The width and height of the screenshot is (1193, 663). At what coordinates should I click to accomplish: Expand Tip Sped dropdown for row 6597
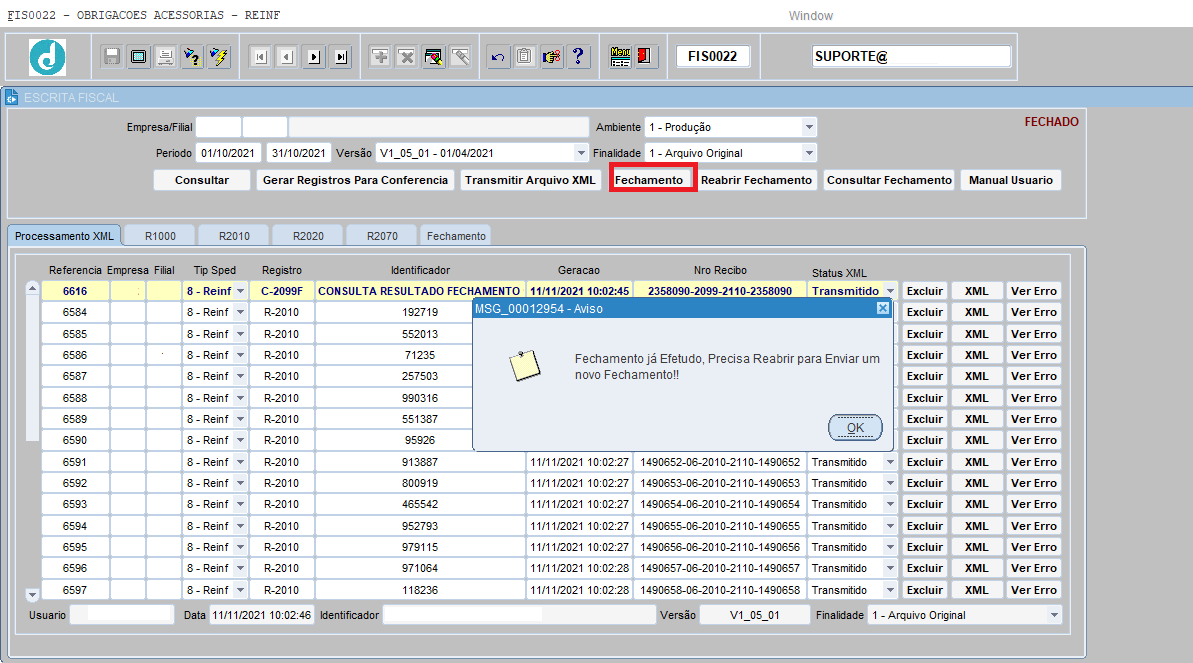coord(240,590)
